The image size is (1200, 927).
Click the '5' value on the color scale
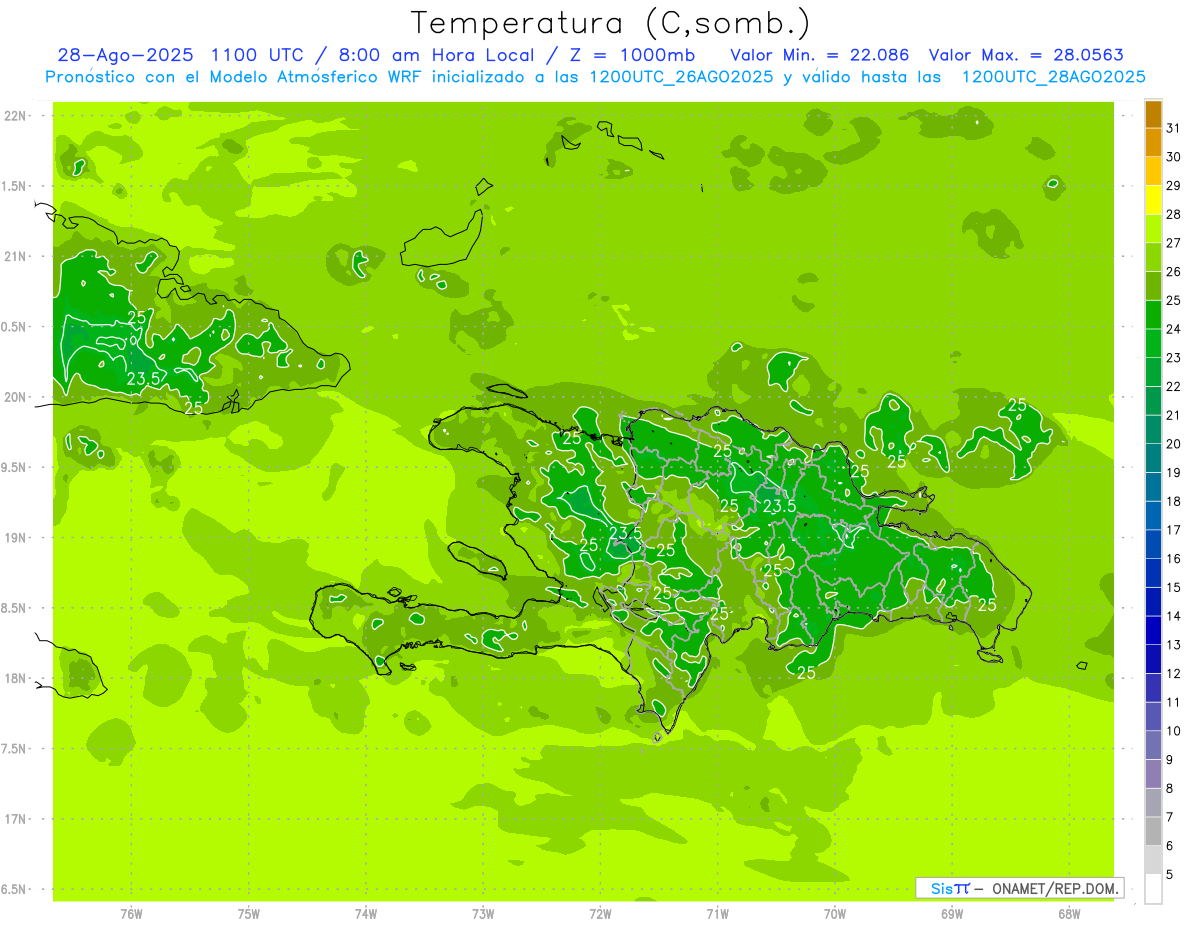coord(1170,874)
